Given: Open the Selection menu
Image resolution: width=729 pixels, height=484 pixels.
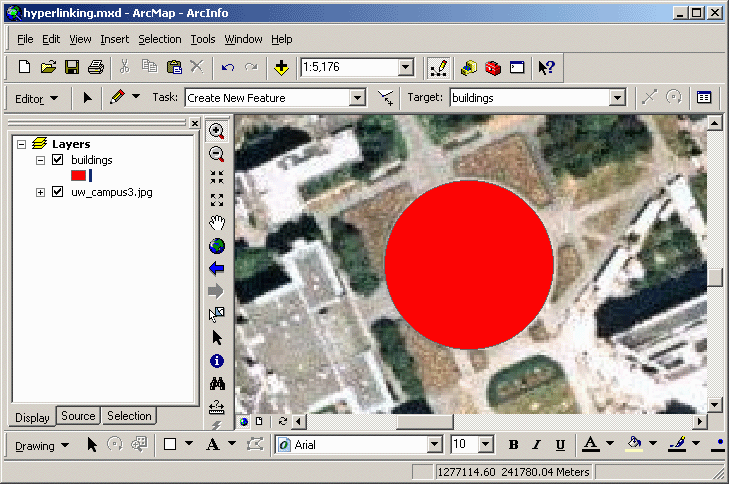Looking at the screenshot, I should (160, 39).
